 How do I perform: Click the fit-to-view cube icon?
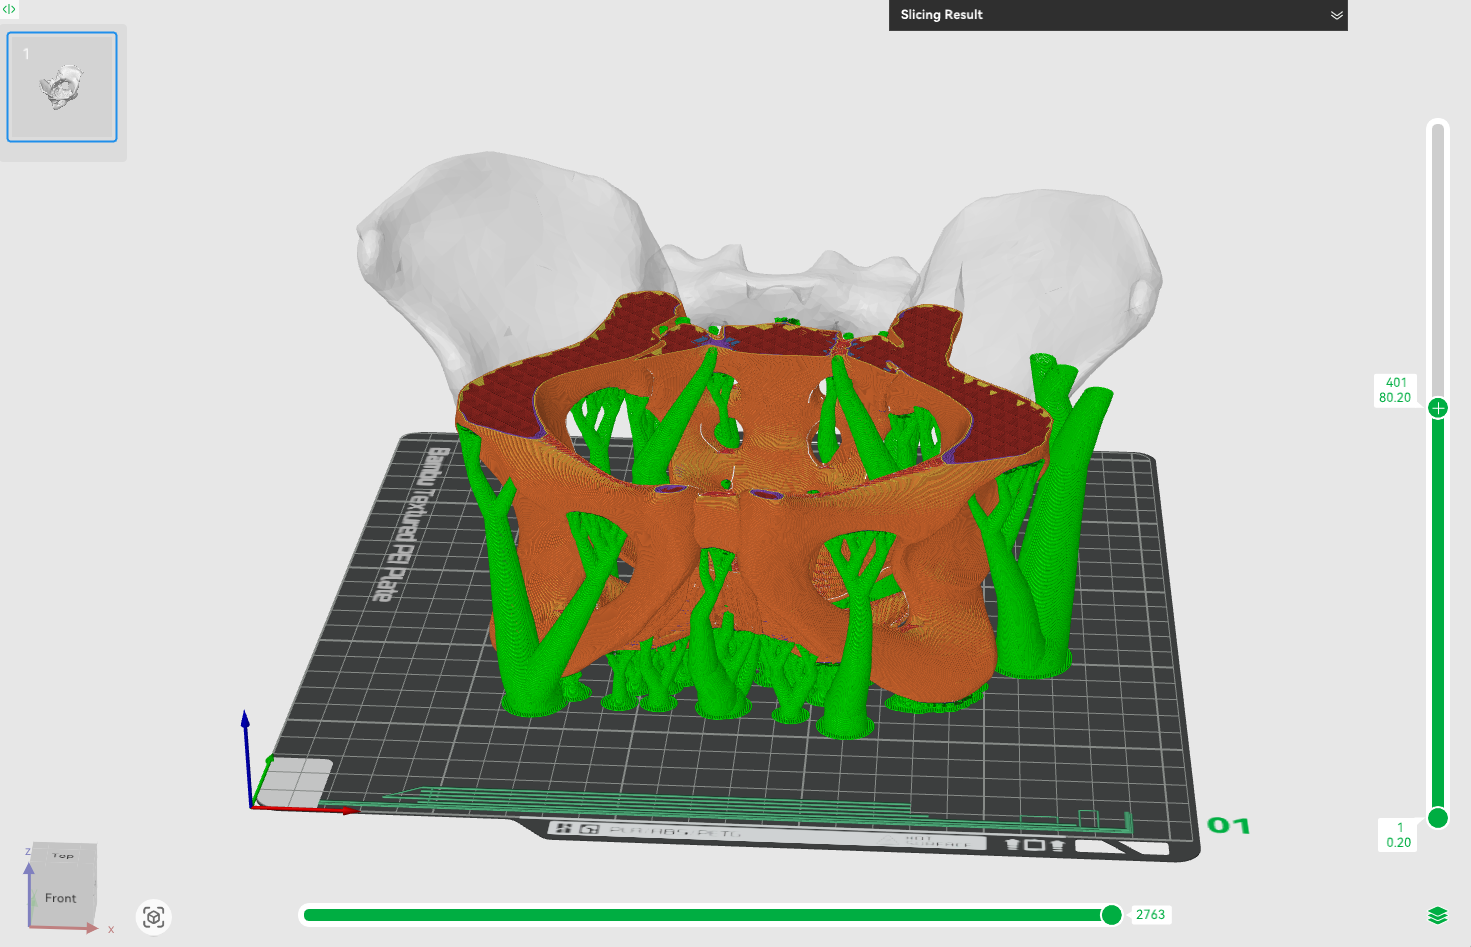154,917
